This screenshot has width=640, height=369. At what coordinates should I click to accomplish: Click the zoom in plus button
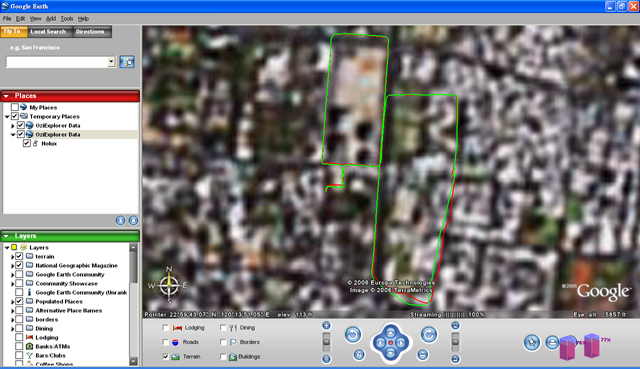pyautogui.click(x=326, y=325)
